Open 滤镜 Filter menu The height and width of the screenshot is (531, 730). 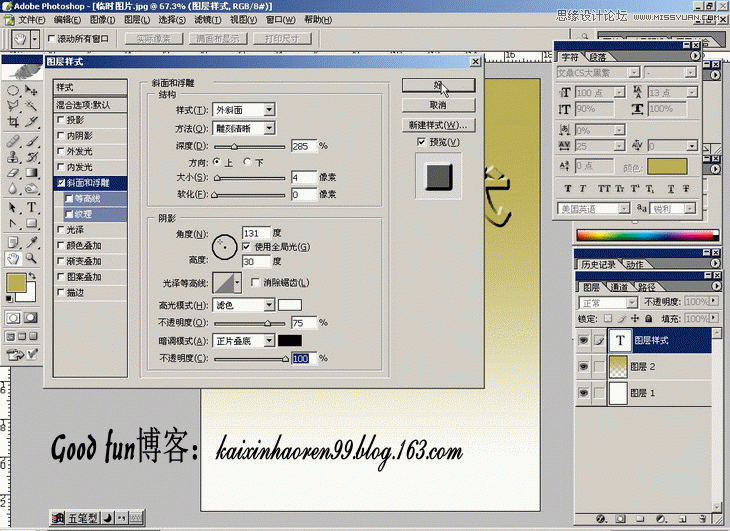pyautogui.click(x=208, y=20)
